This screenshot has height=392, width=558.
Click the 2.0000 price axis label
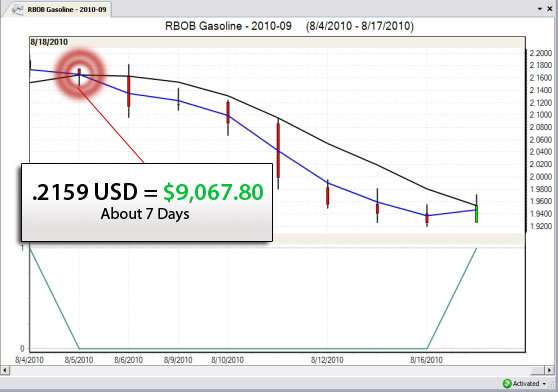(541, 177)
